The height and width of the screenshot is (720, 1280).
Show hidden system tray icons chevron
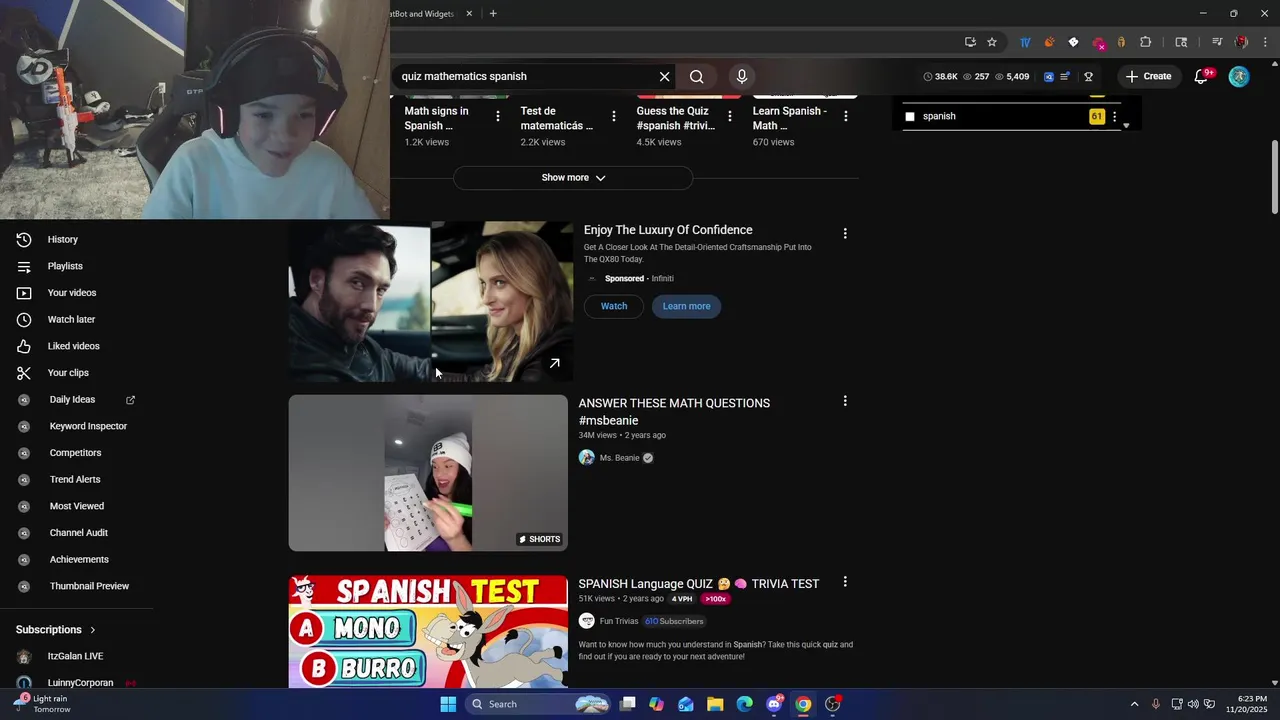point(1134,704)
